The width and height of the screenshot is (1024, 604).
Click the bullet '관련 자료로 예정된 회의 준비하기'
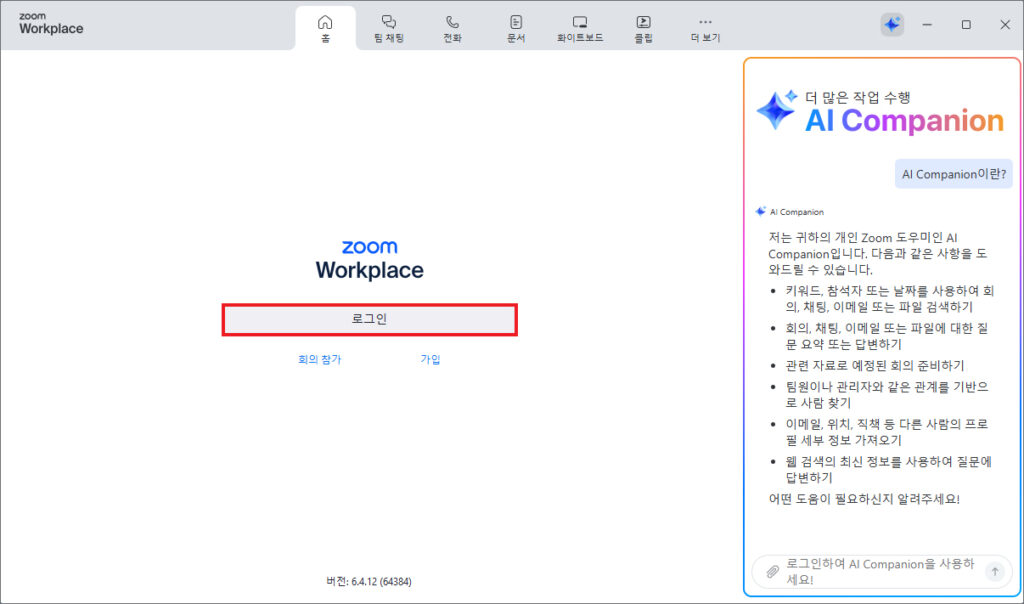(x=875, y=366)
